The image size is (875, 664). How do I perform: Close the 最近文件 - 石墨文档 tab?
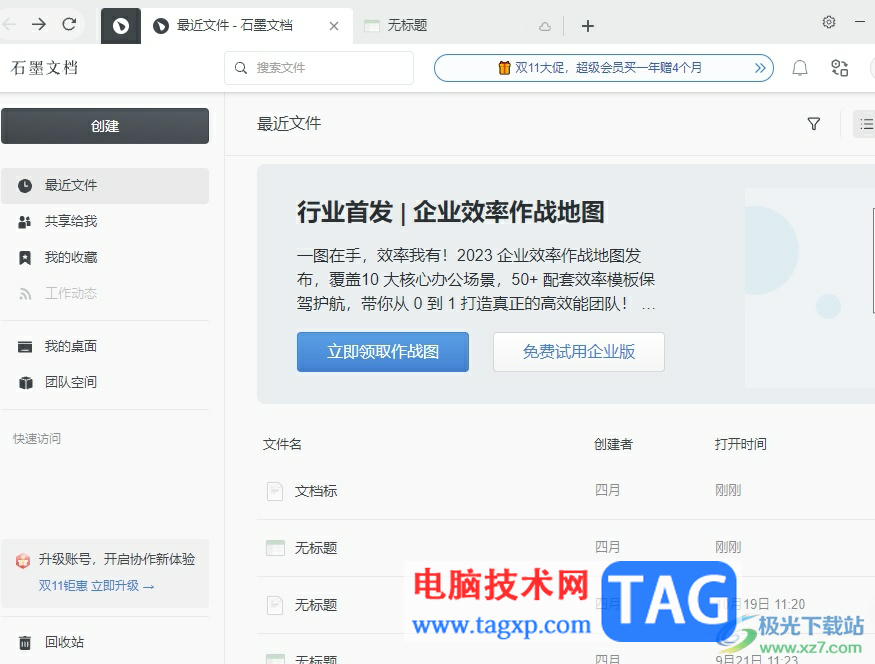pos(334,26)
